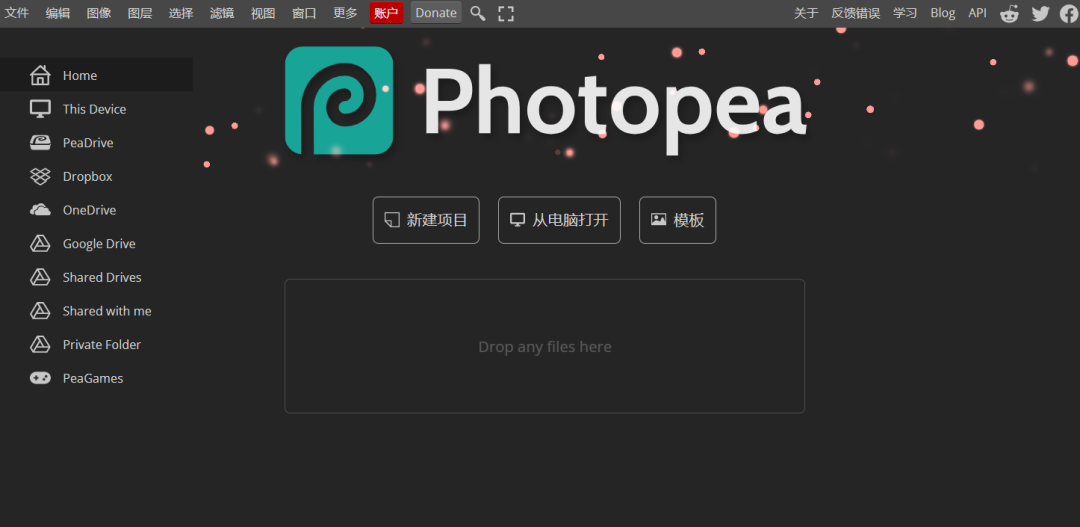
Task: Open the Facebook icon
Action: pos(1070,13)
